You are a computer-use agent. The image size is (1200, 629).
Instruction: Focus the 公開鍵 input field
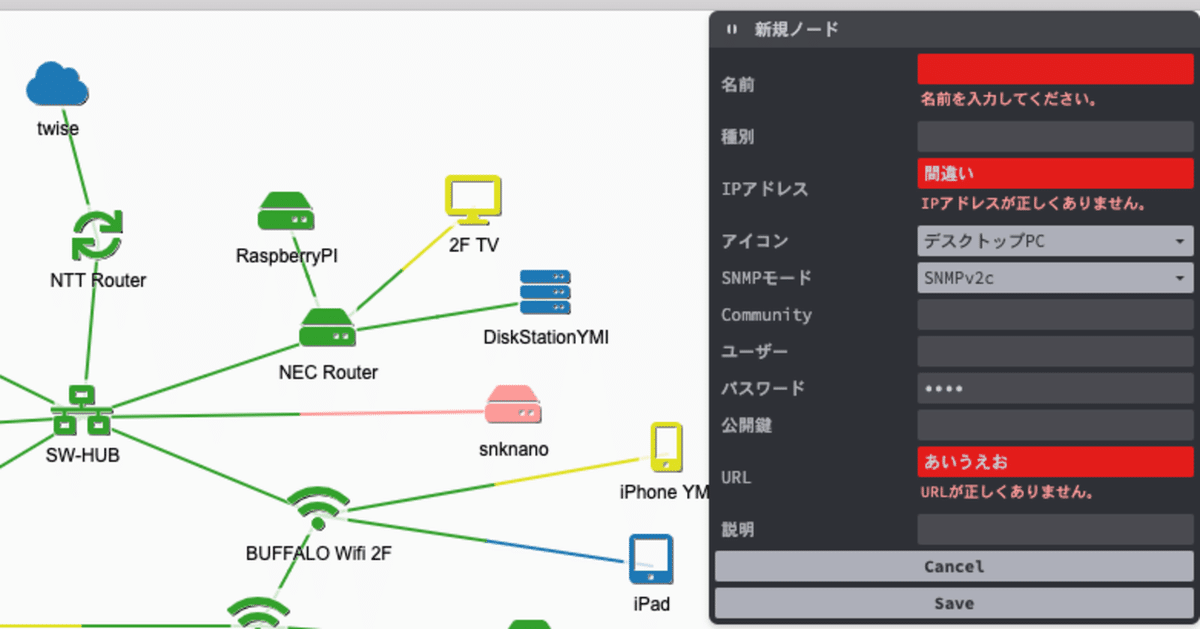click(x=1055, y=425)
